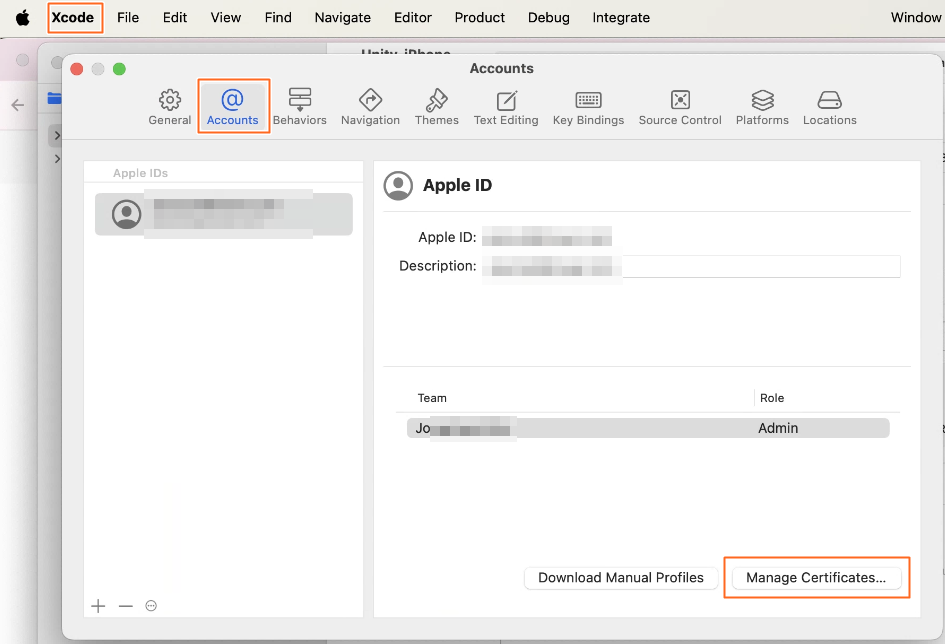
Task: Open the Key Bindings settings tab
Action: pos(588,107)
